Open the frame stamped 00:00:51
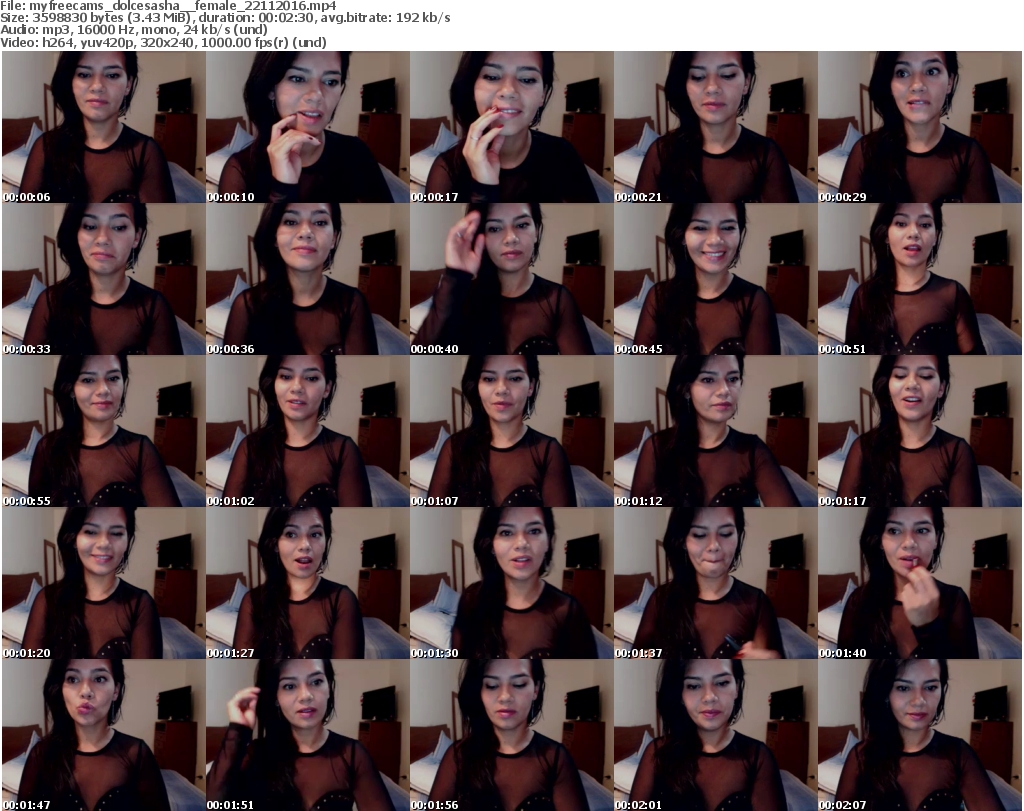This screenshot has height=811, width=1024. (920, 279)
